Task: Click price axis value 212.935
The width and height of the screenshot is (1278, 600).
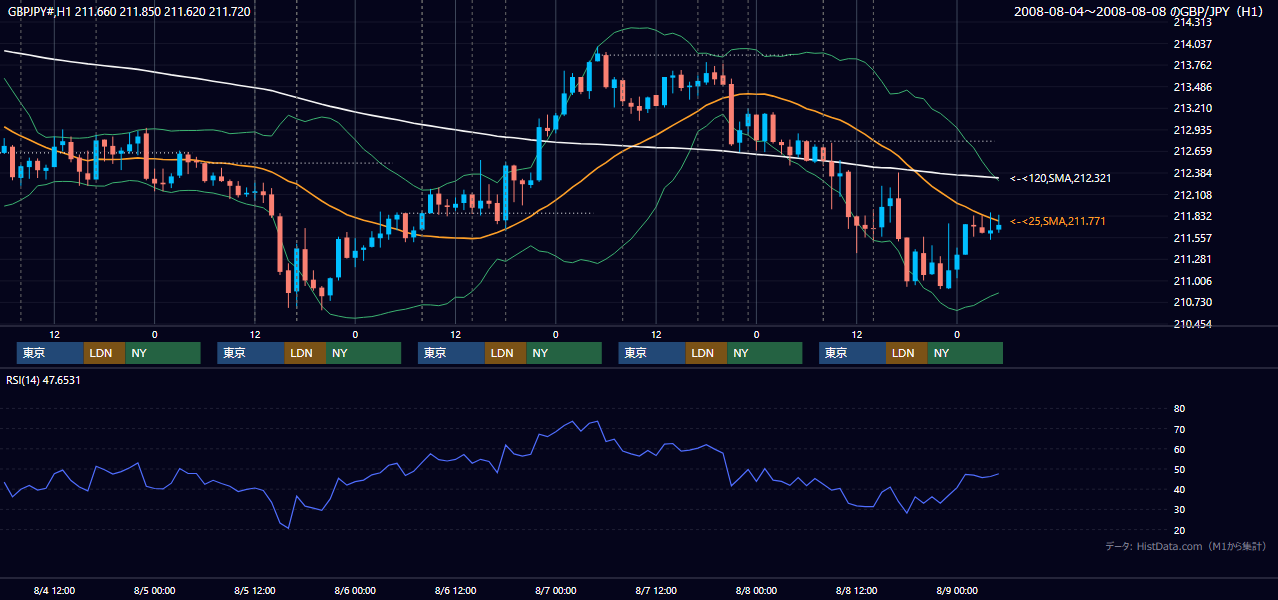Action: 1192,130
